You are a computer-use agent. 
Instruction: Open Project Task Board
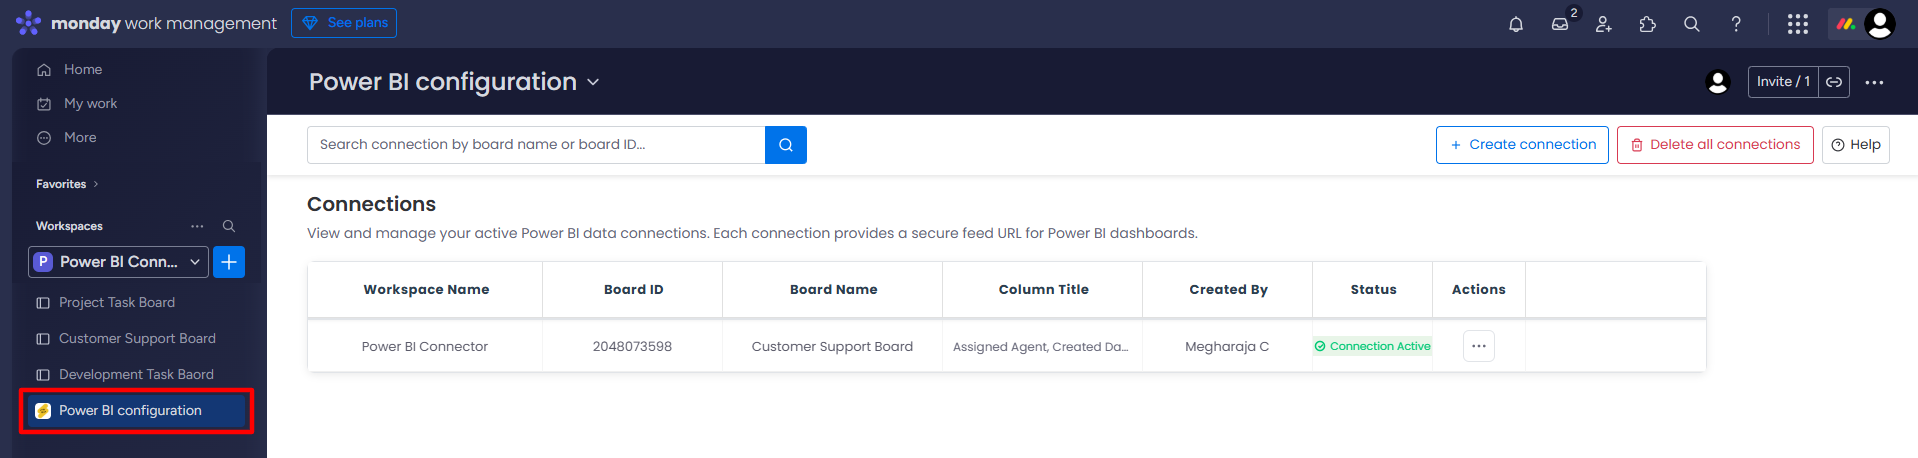117,302
